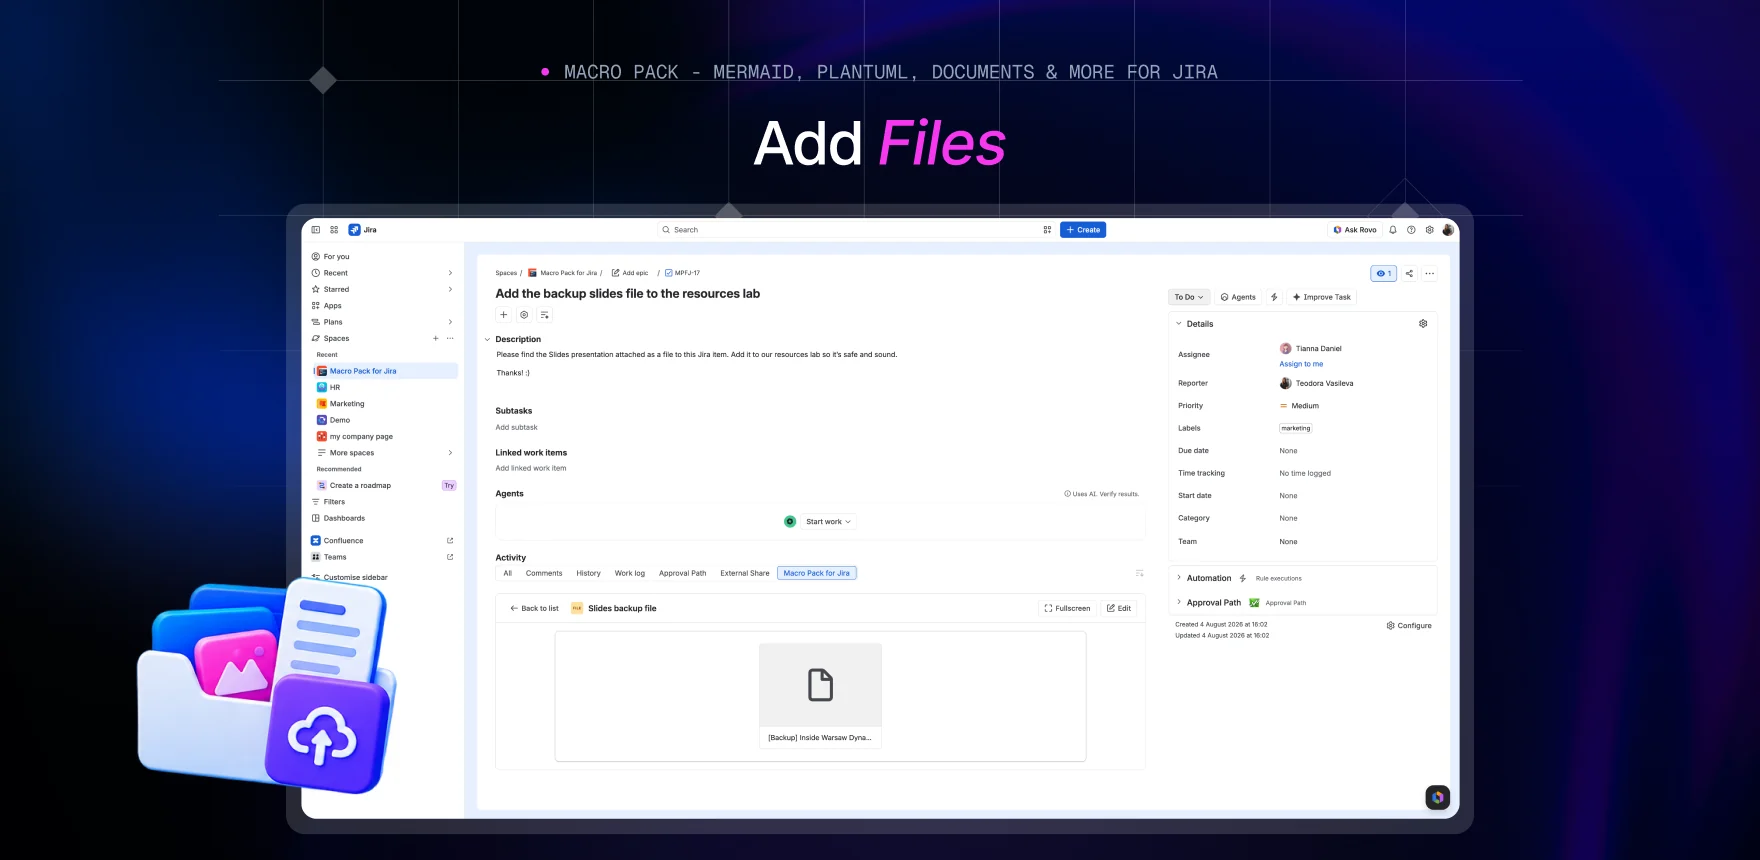Open the Work log tab
Image resolution: width=1760 pixels, height=860 pixels.
pyautogui.click(x=630, y=573)
